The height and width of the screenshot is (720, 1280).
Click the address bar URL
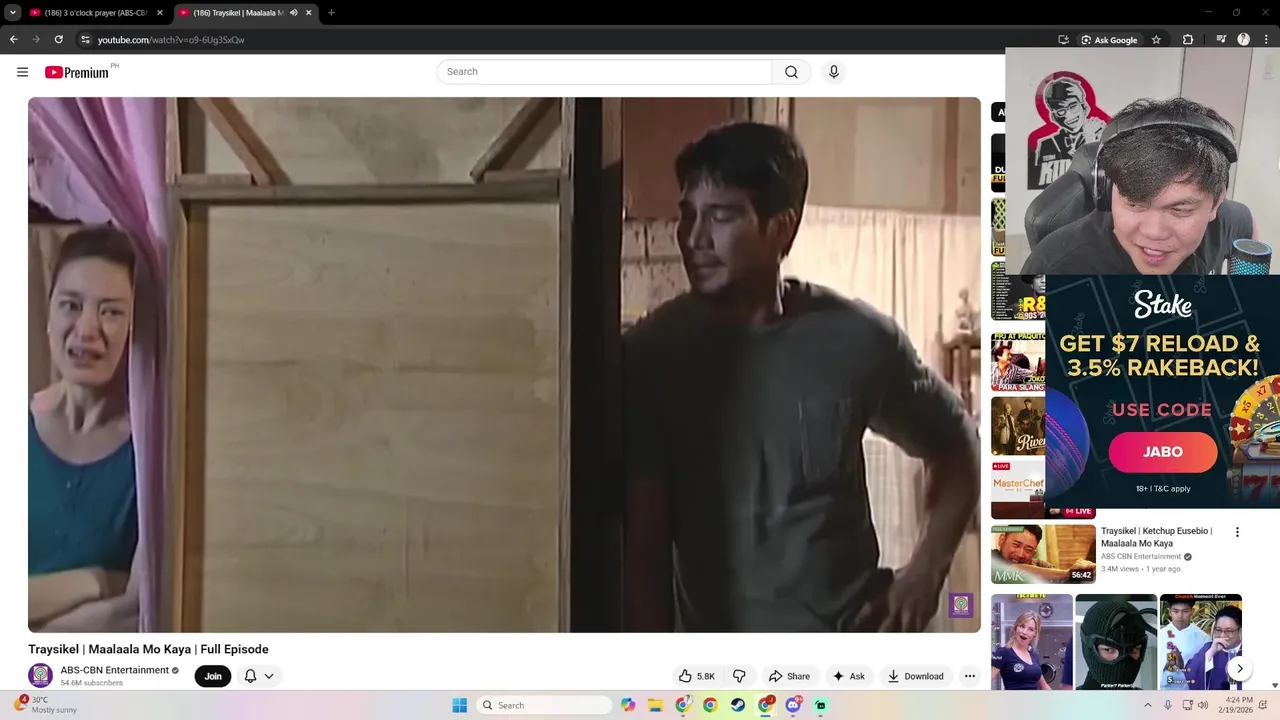171,40
